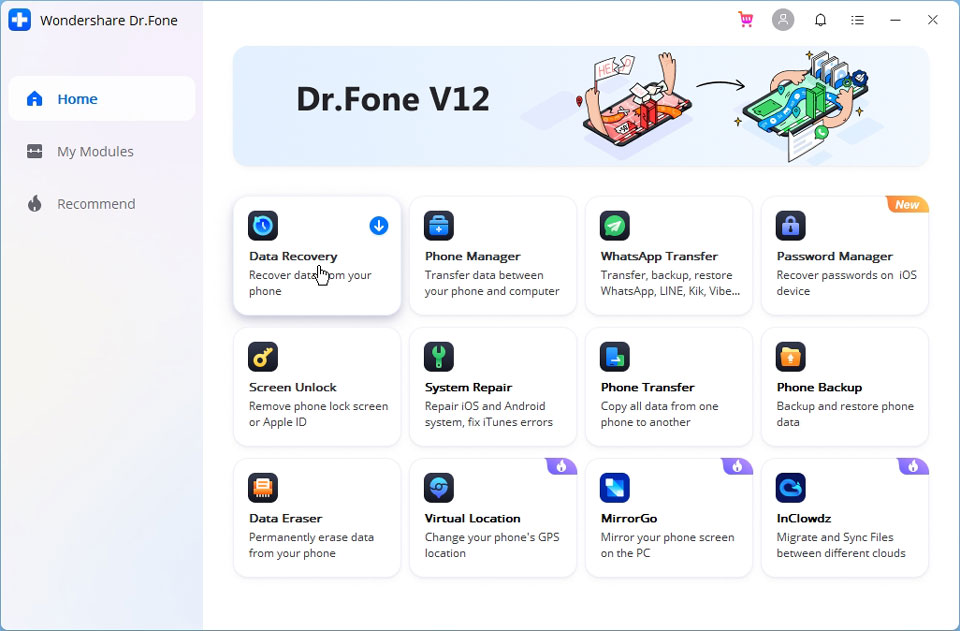The image size is (960, 631).
Task: Close the Dr.Fone window
Action: (932, 20)
